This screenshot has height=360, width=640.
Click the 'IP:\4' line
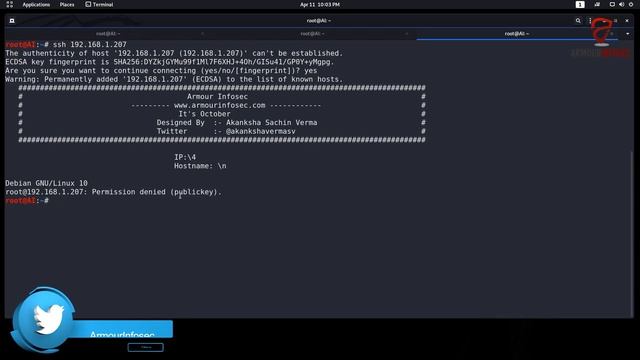point(185,157)
